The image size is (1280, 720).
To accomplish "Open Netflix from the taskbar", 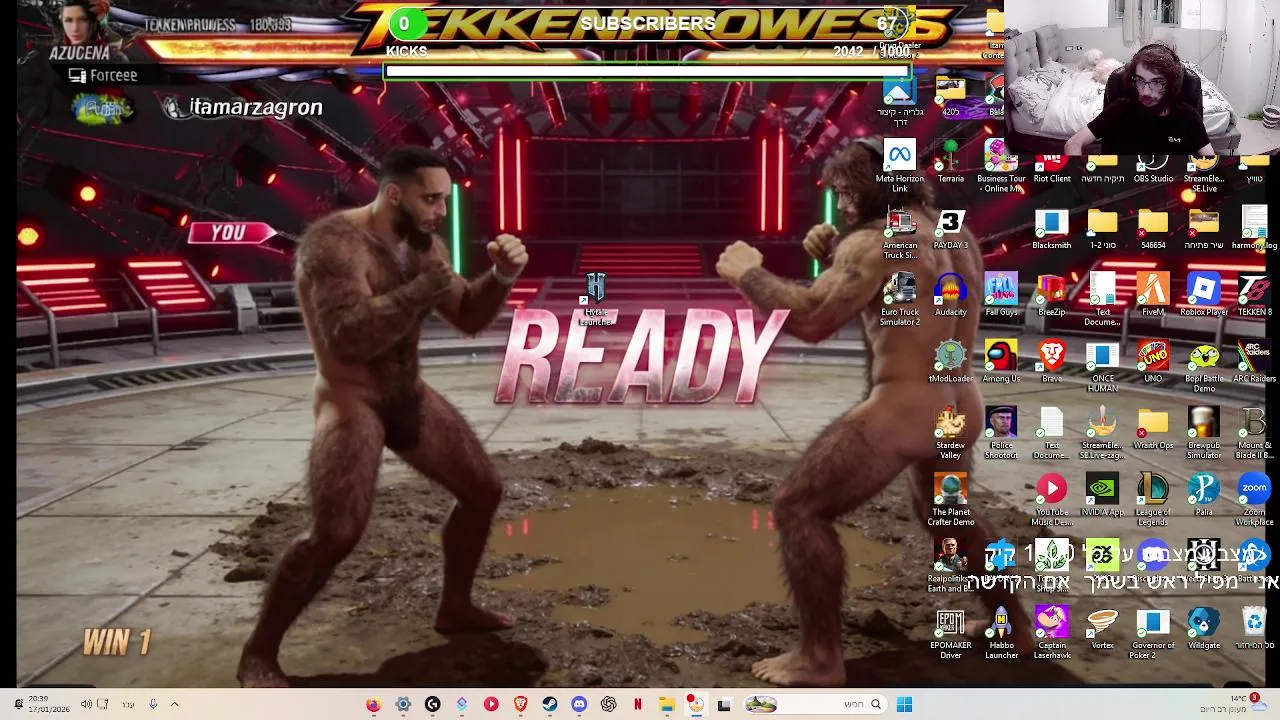I will coord(637,704).
